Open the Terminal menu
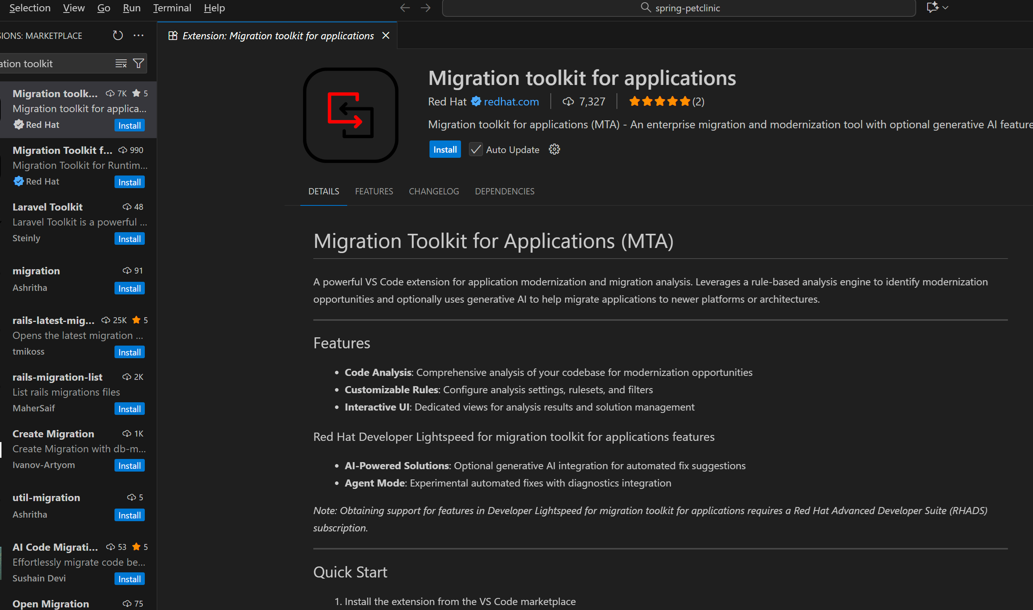The width and height of the screenshot is (1033, 610). point(172,8)
